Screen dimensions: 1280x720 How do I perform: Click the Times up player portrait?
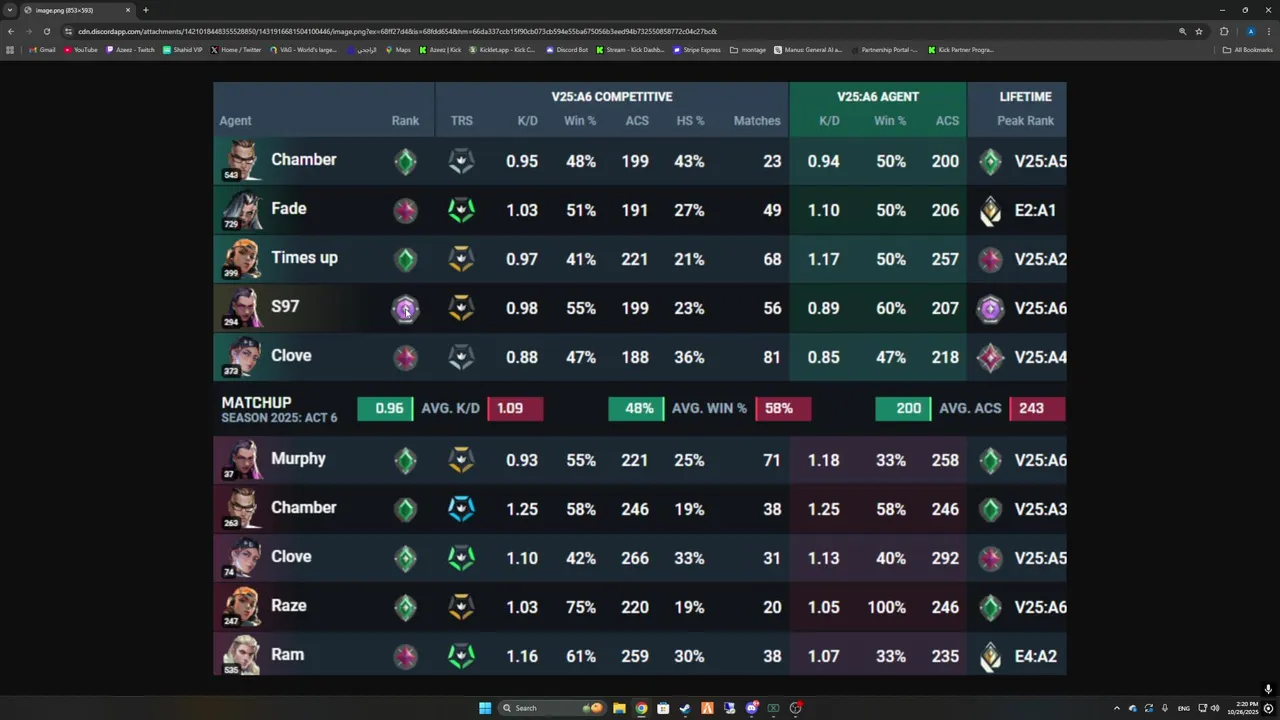243,258
